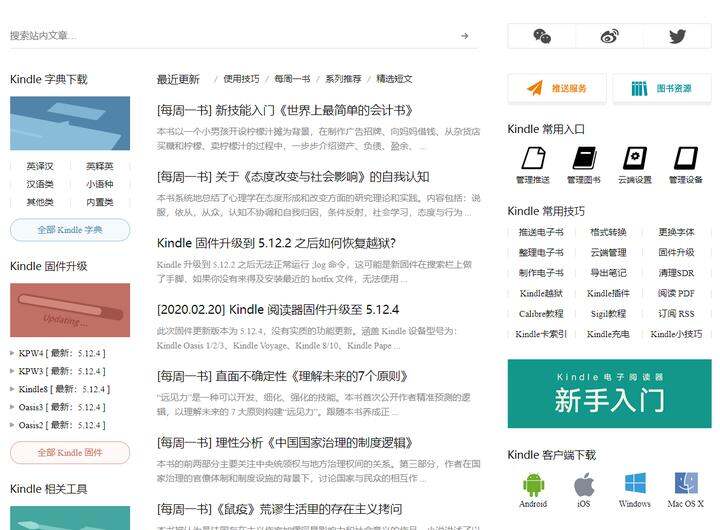The image size is (720, 530).
Task: Open the Sigil教程 tip link
Action: (x=608, y=314)
